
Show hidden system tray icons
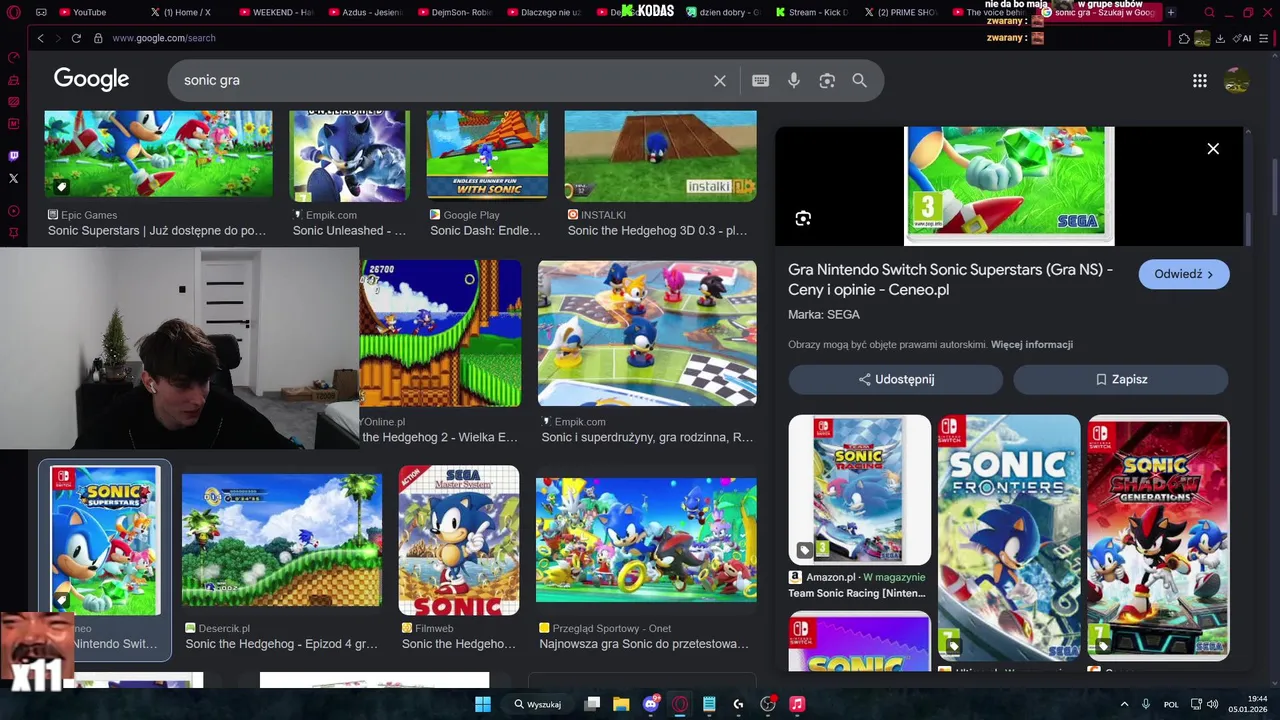1124,704
